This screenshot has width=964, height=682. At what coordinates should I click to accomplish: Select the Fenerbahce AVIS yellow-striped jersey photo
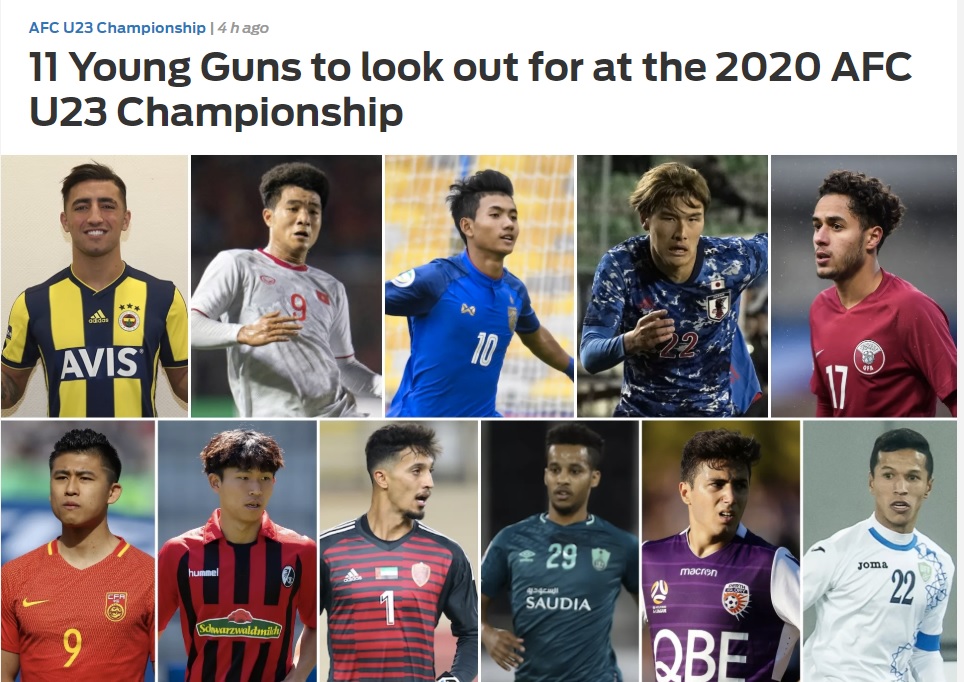click(94, 286)
